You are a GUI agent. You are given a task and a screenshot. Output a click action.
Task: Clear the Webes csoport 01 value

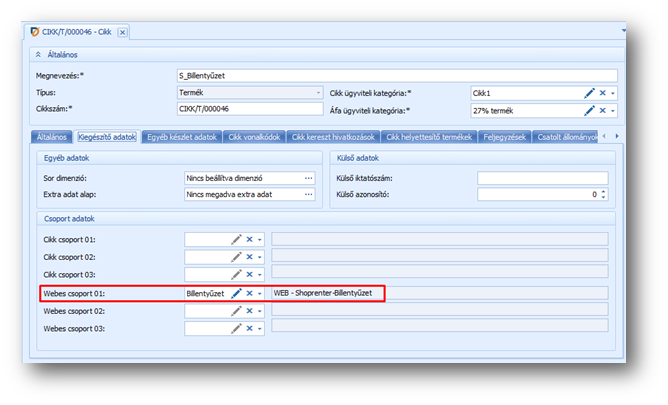(249, 293)
